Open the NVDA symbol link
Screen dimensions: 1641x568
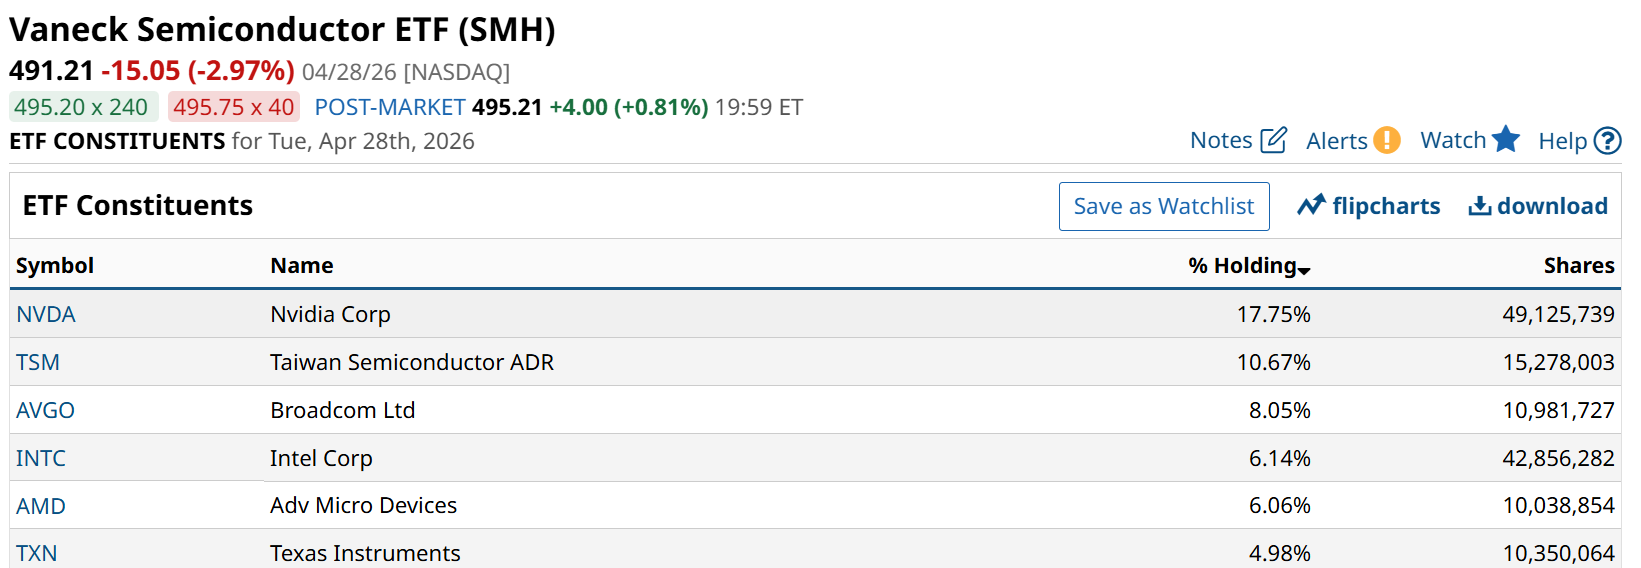[46, 314]
